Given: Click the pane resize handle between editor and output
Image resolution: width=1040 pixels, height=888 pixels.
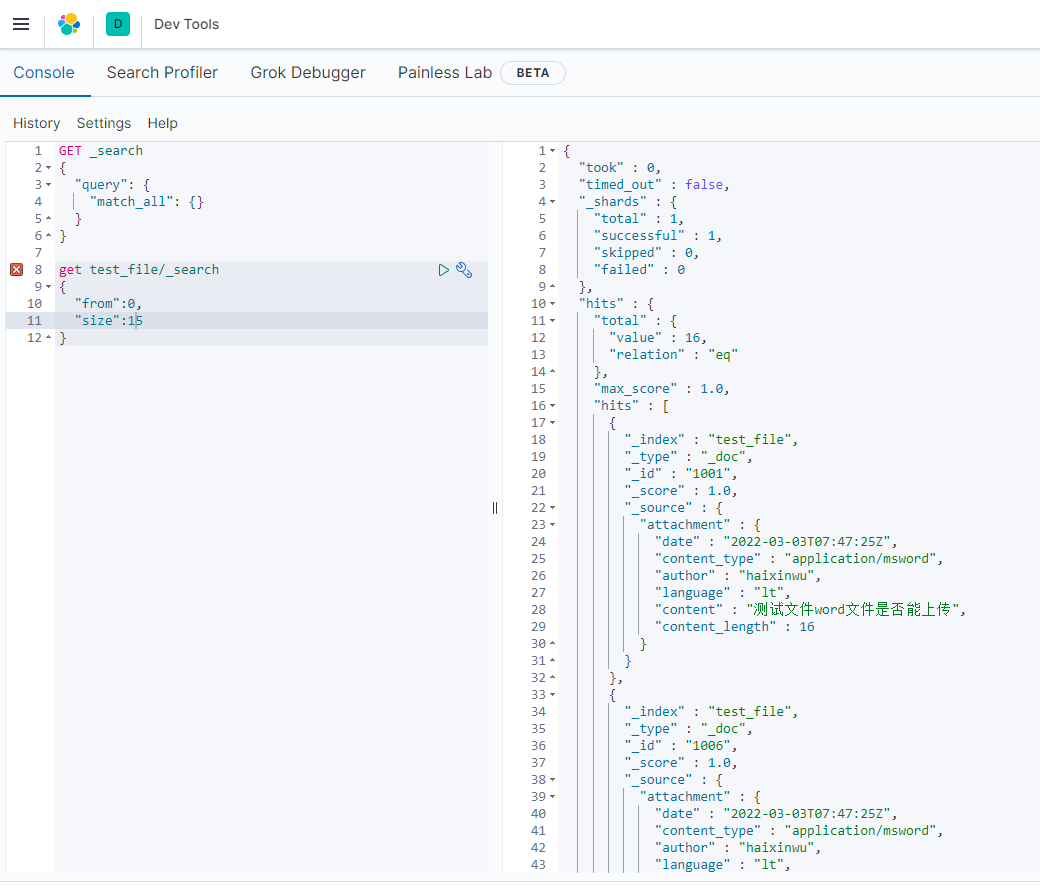Looking at the screenshot, I should [x=495, y=508].
